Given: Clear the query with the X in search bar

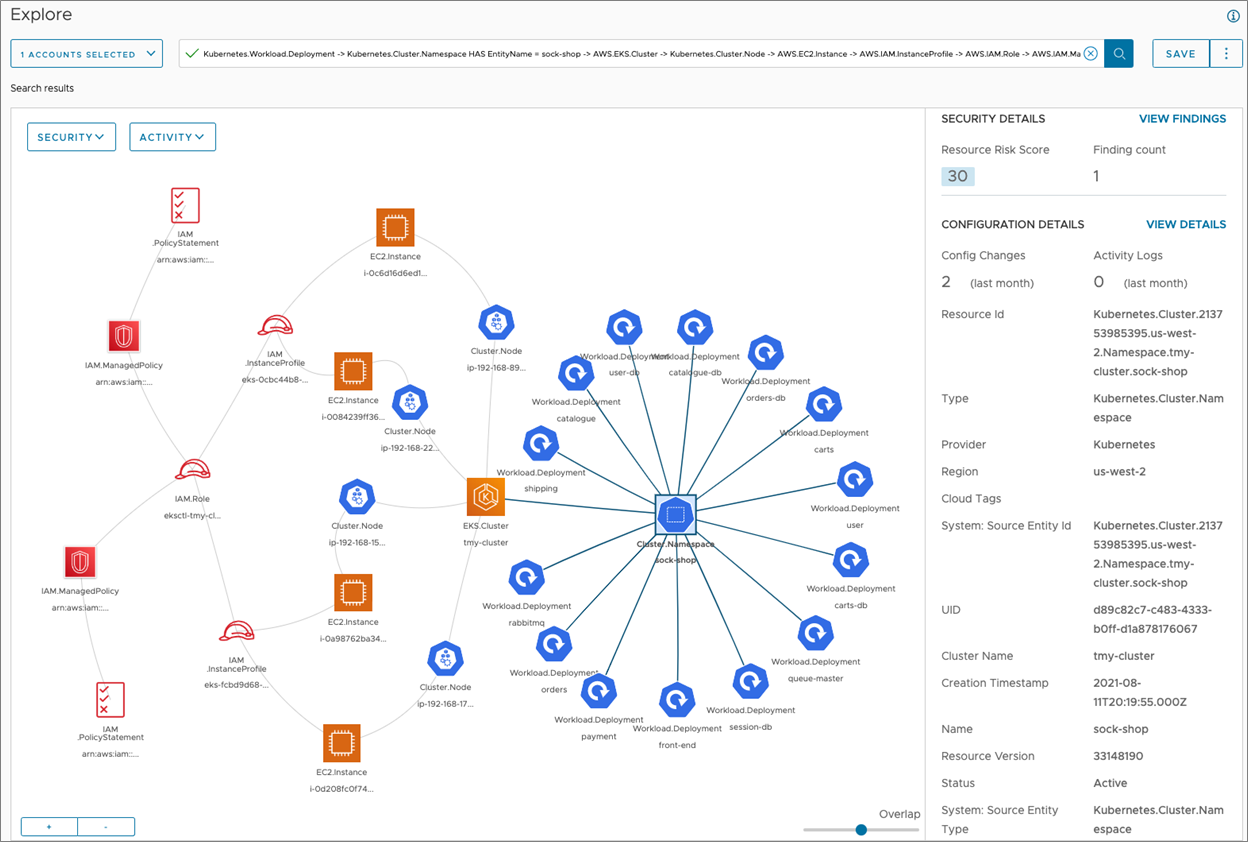Looking at the screenshot, I should (1090, 53).
